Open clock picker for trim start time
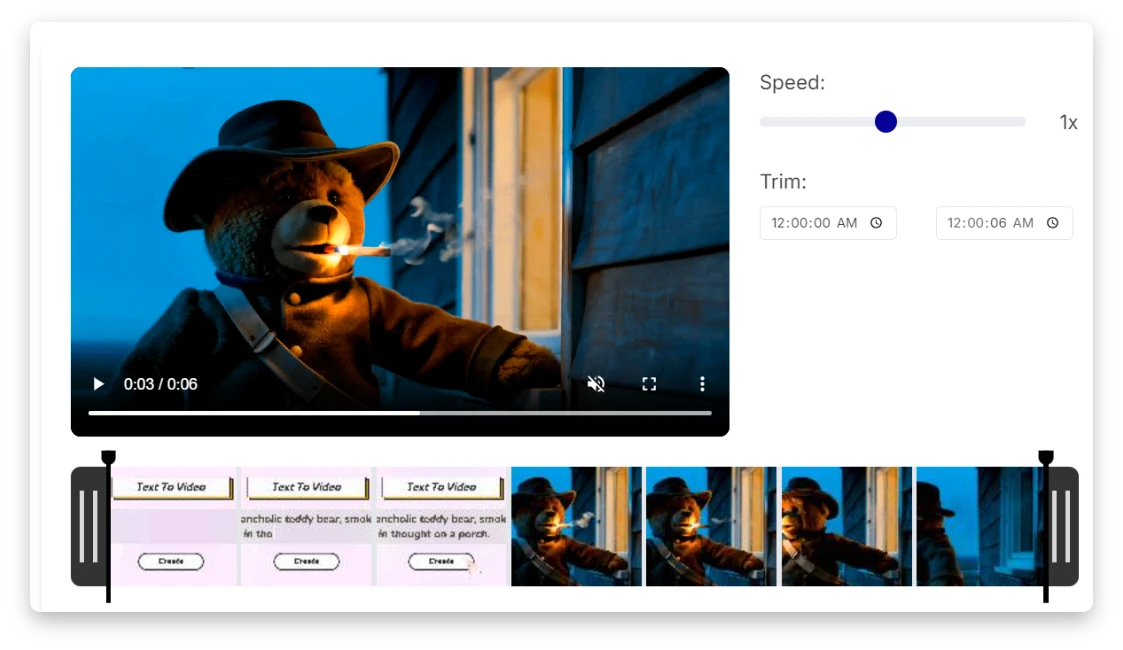This screenshot has width=1123, height=650. 876,223
